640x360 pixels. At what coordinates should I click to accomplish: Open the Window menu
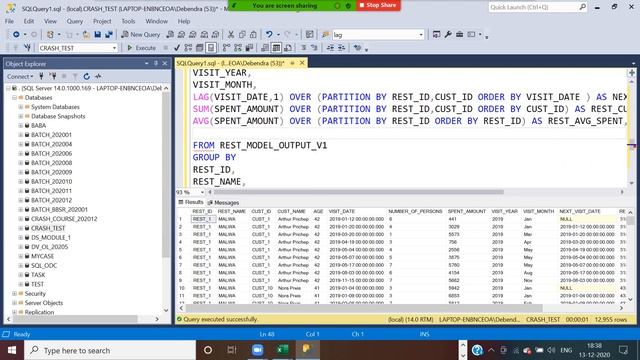[156, 21]
